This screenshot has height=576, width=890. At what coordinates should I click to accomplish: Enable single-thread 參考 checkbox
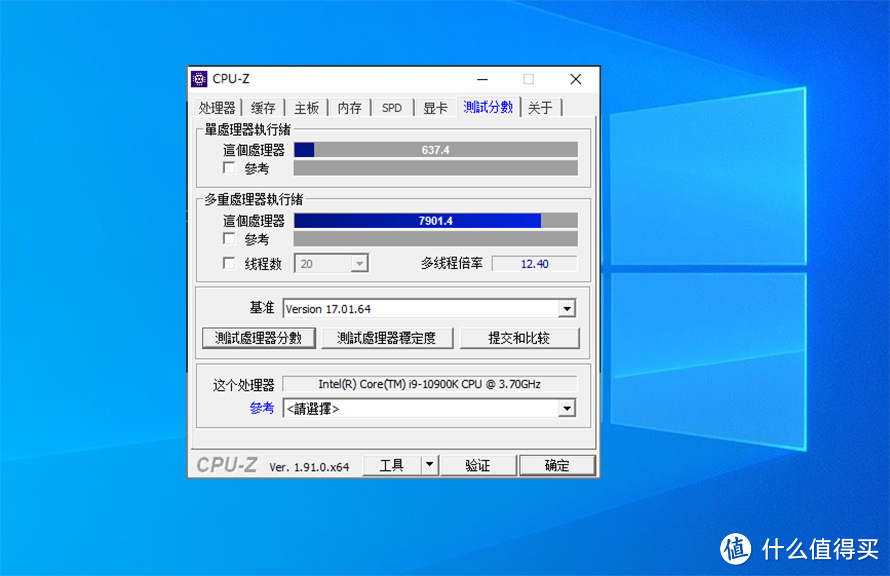pos(229,168)
